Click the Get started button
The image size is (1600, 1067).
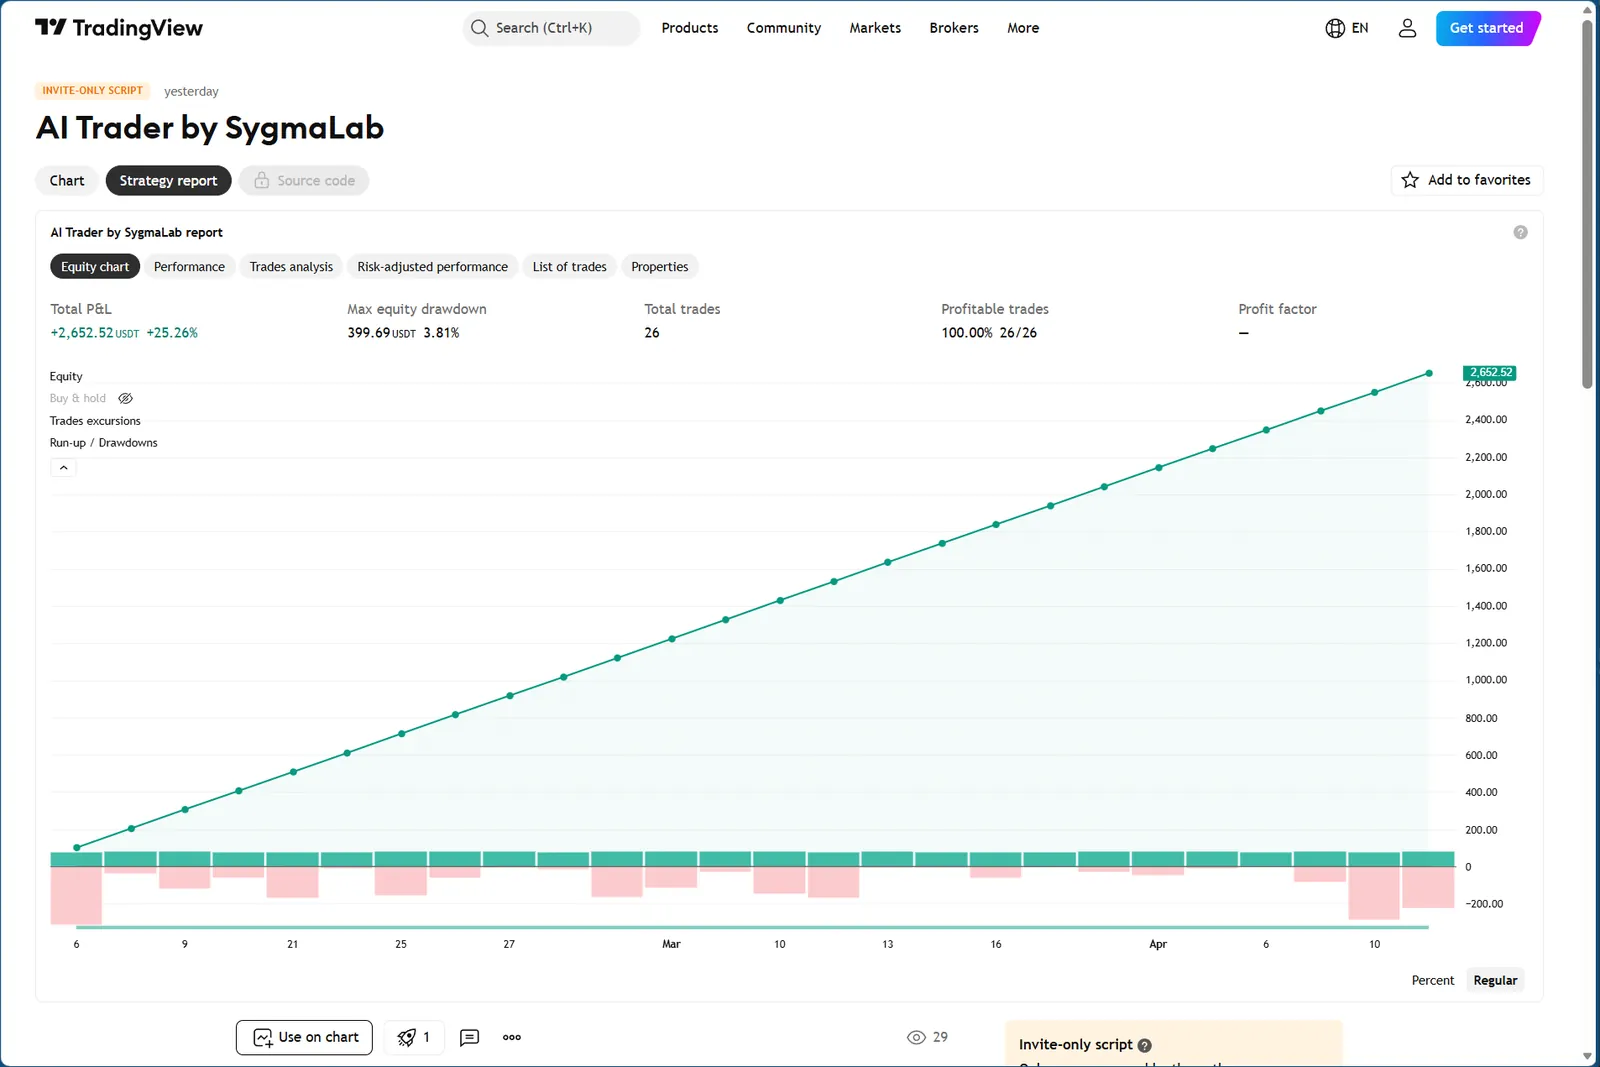tap(1487, 28)
